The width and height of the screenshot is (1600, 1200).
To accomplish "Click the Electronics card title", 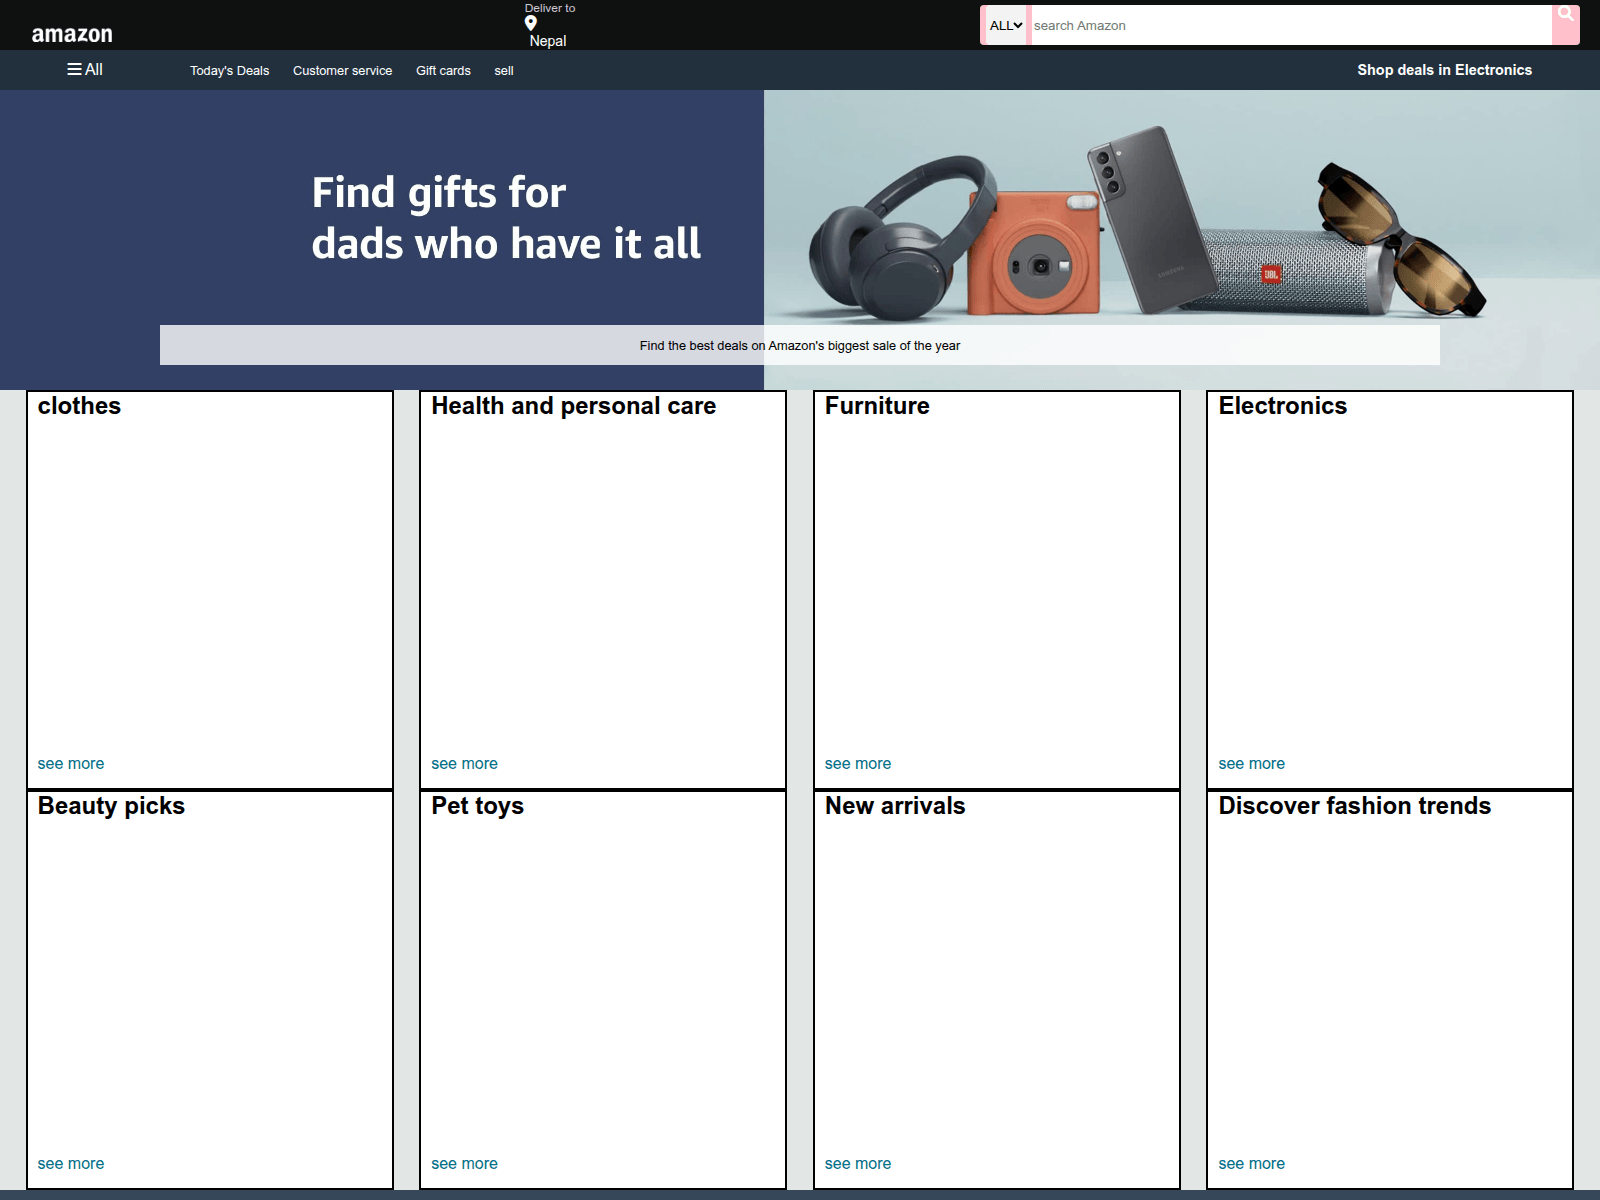I will 1282,406.
